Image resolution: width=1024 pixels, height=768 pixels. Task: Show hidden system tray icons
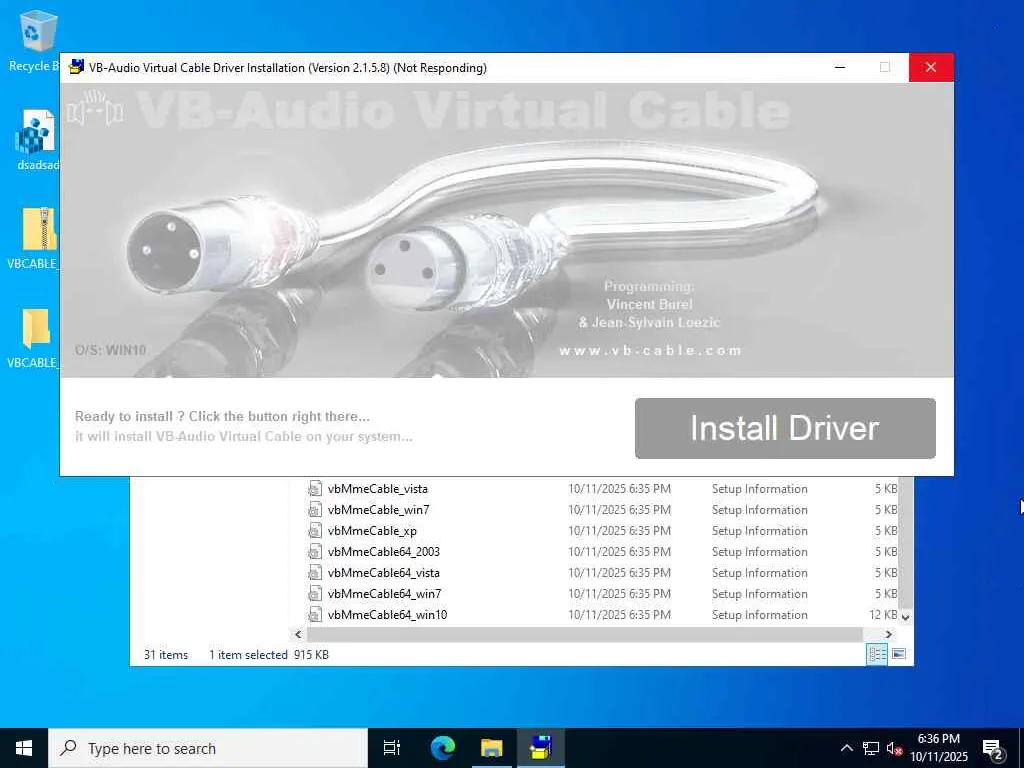(x=846, y=748)
